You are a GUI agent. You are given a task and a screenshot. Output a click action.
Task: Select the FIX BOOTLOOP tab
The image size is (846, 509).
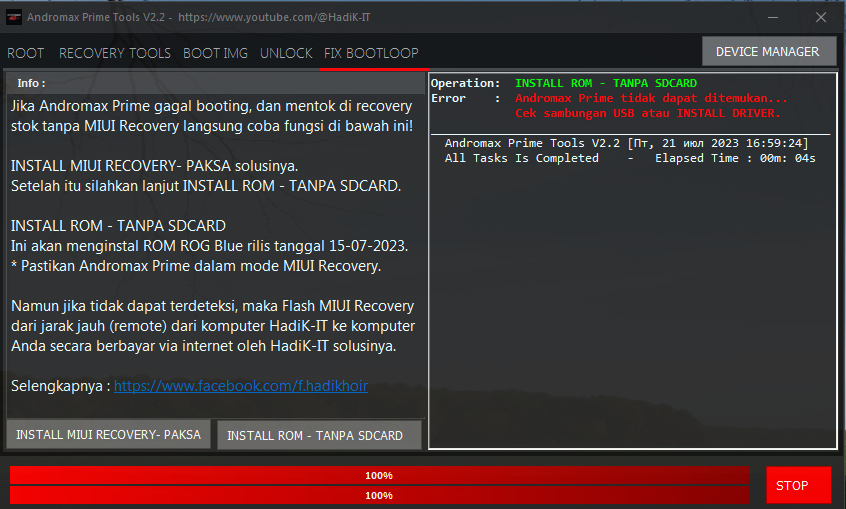pos(371,53)
